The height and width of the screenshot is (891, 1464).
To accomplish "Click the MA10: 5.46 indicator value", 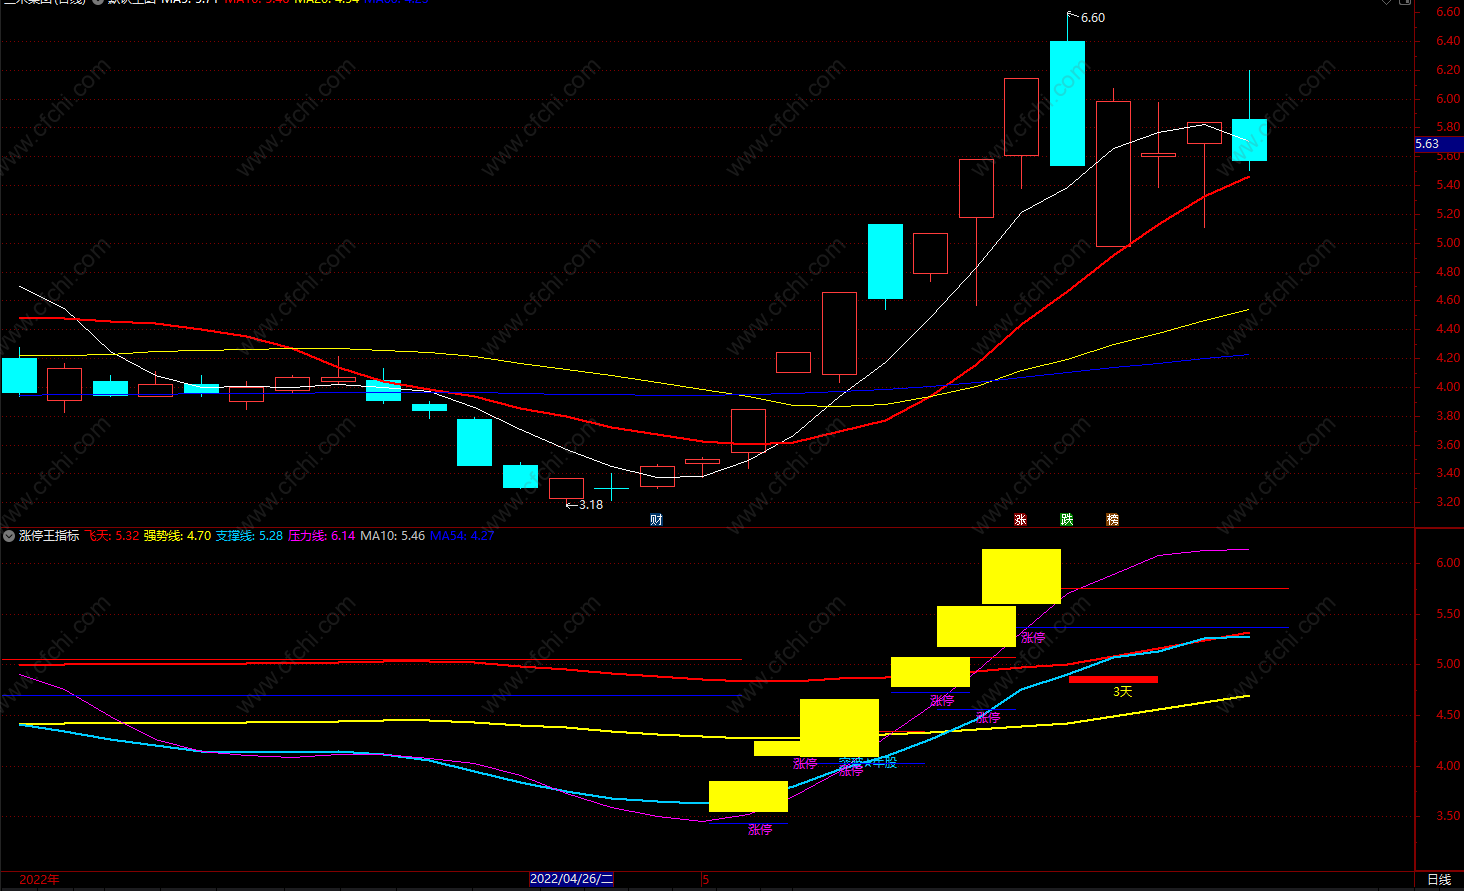I will tap(392, 536).
